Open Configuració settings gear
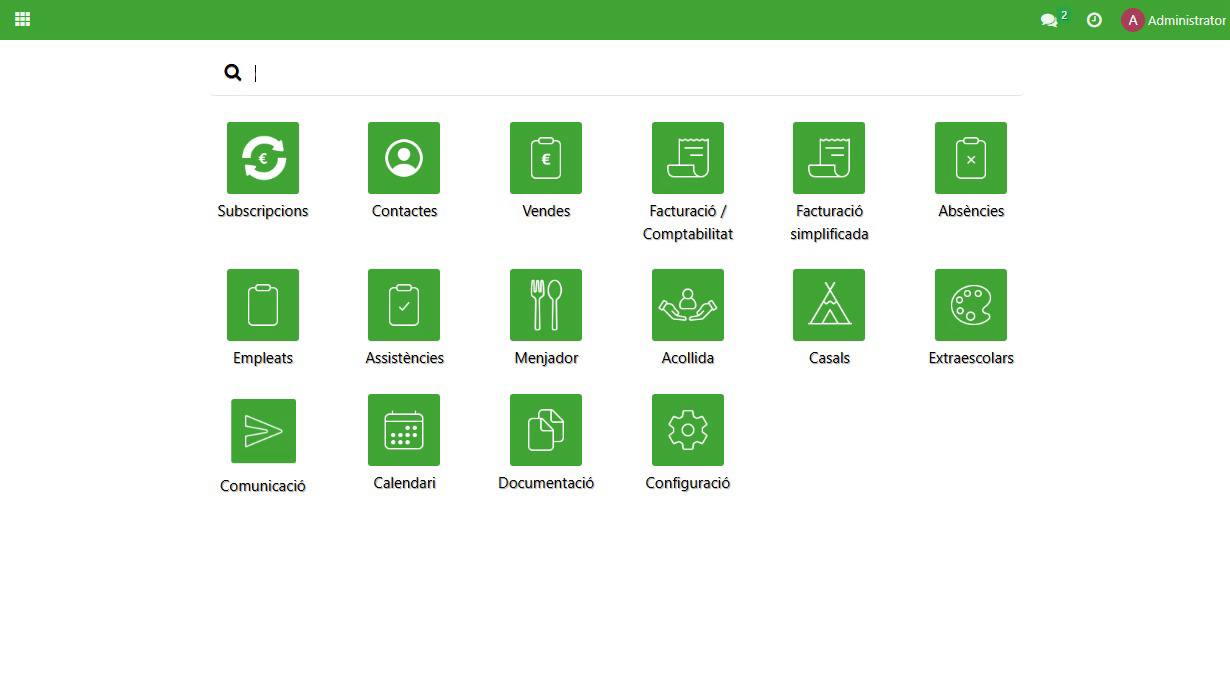Viewport: 1230px width, 681px height. tap(688, 430)
